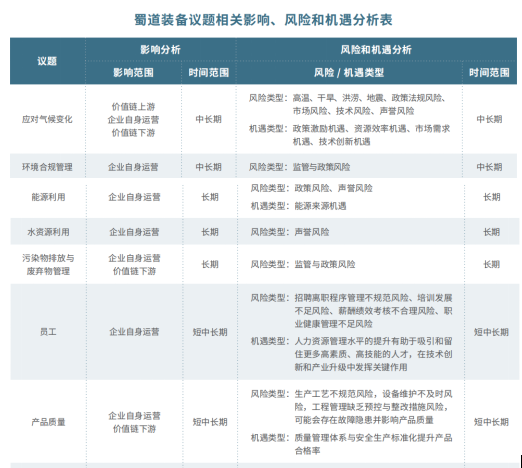Click "声誉风险" in the 水资源利用 row
The image size is (522, 468).
312,232
